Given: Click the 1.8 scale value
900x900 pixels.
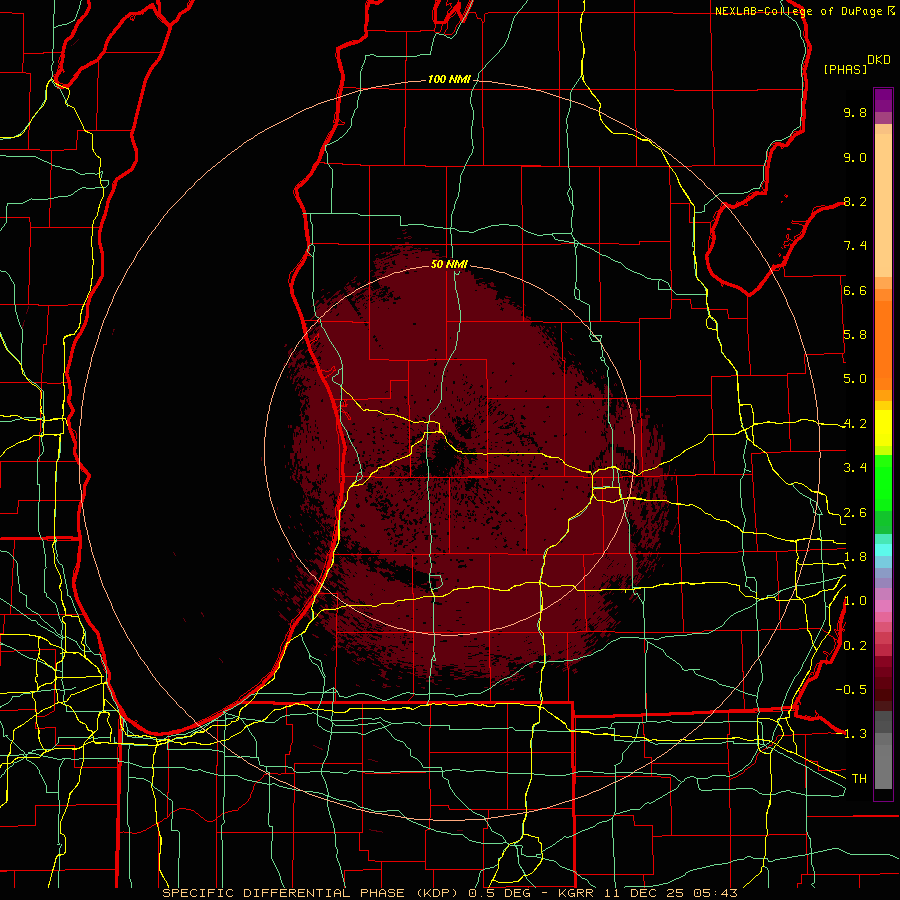Looking at the screenshot, I should click(x=855, y=557).
